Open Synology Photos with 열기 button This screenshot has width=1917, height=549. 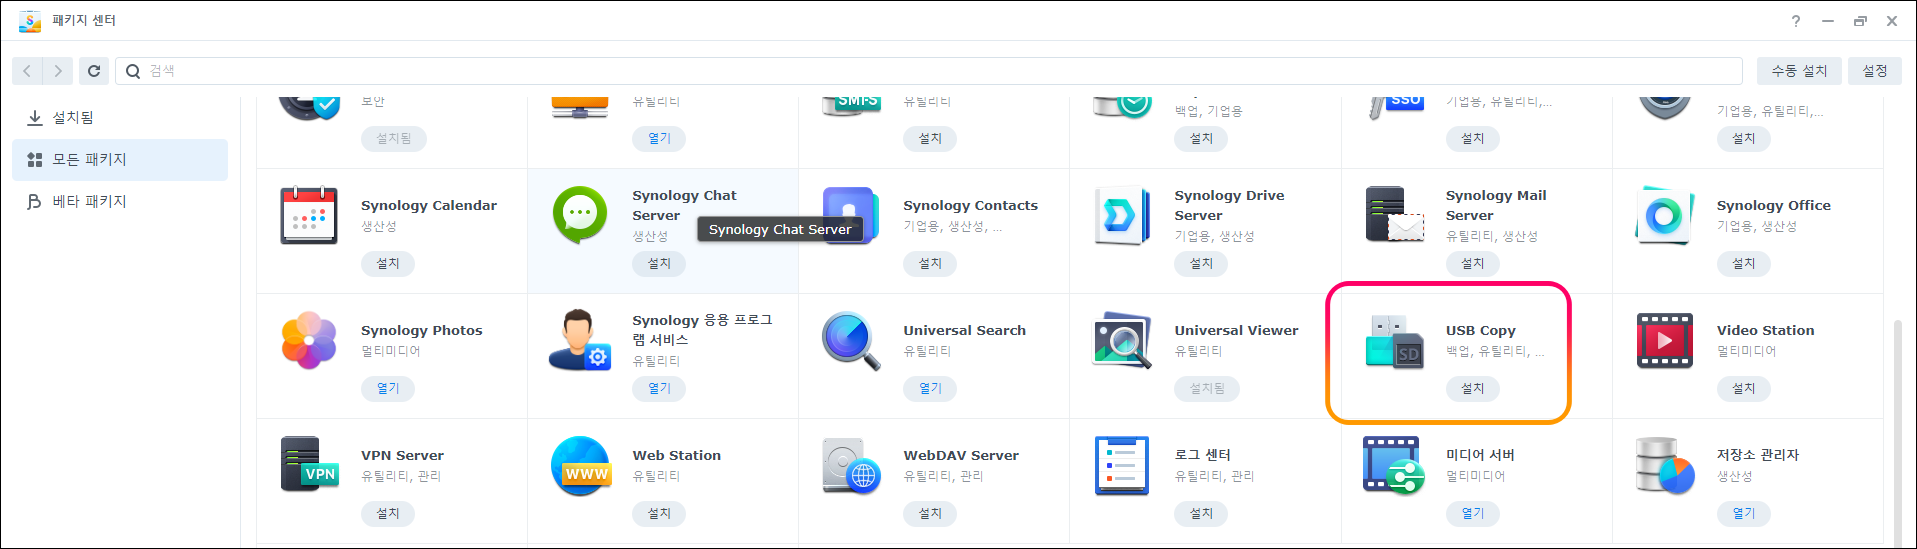click(x=387, y=388)
